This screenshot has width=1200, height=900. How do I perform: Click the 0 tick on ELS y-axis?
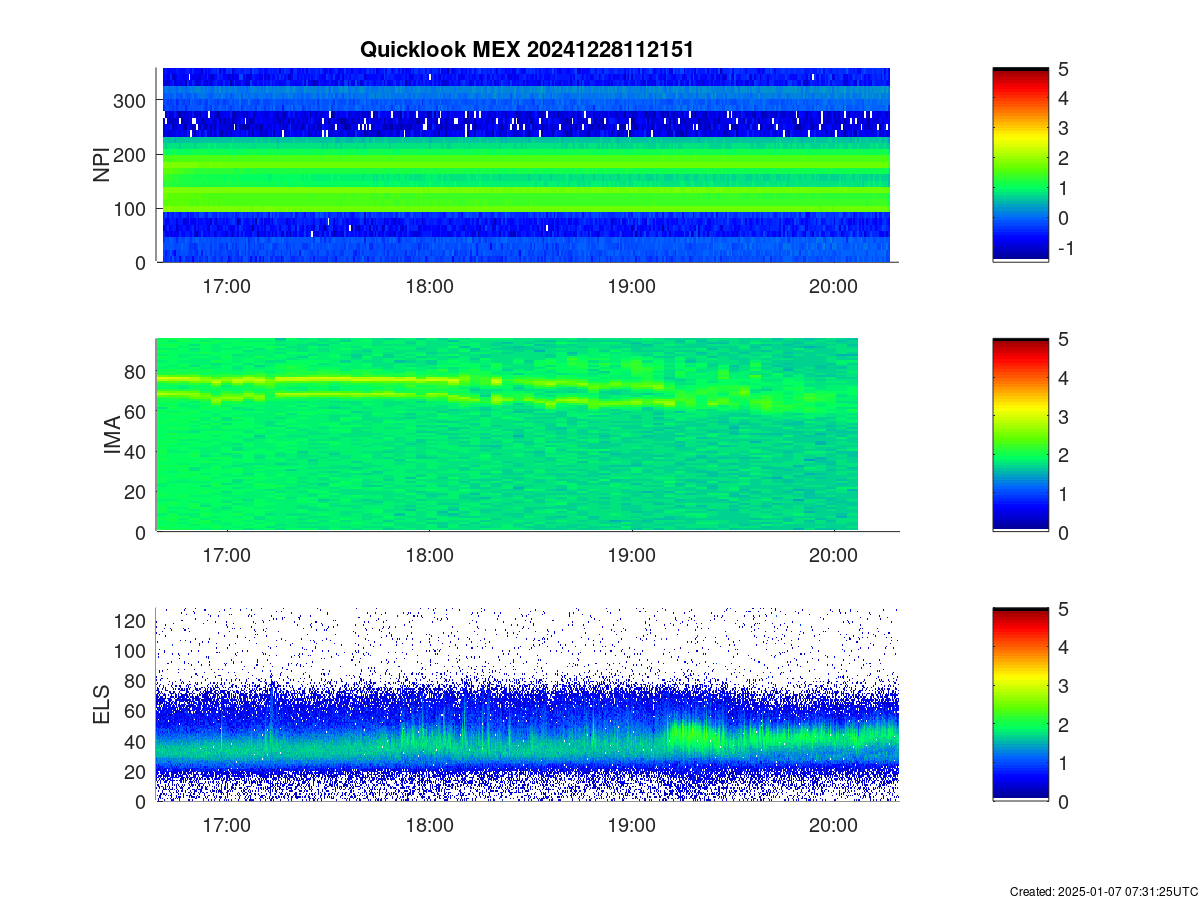143,802
